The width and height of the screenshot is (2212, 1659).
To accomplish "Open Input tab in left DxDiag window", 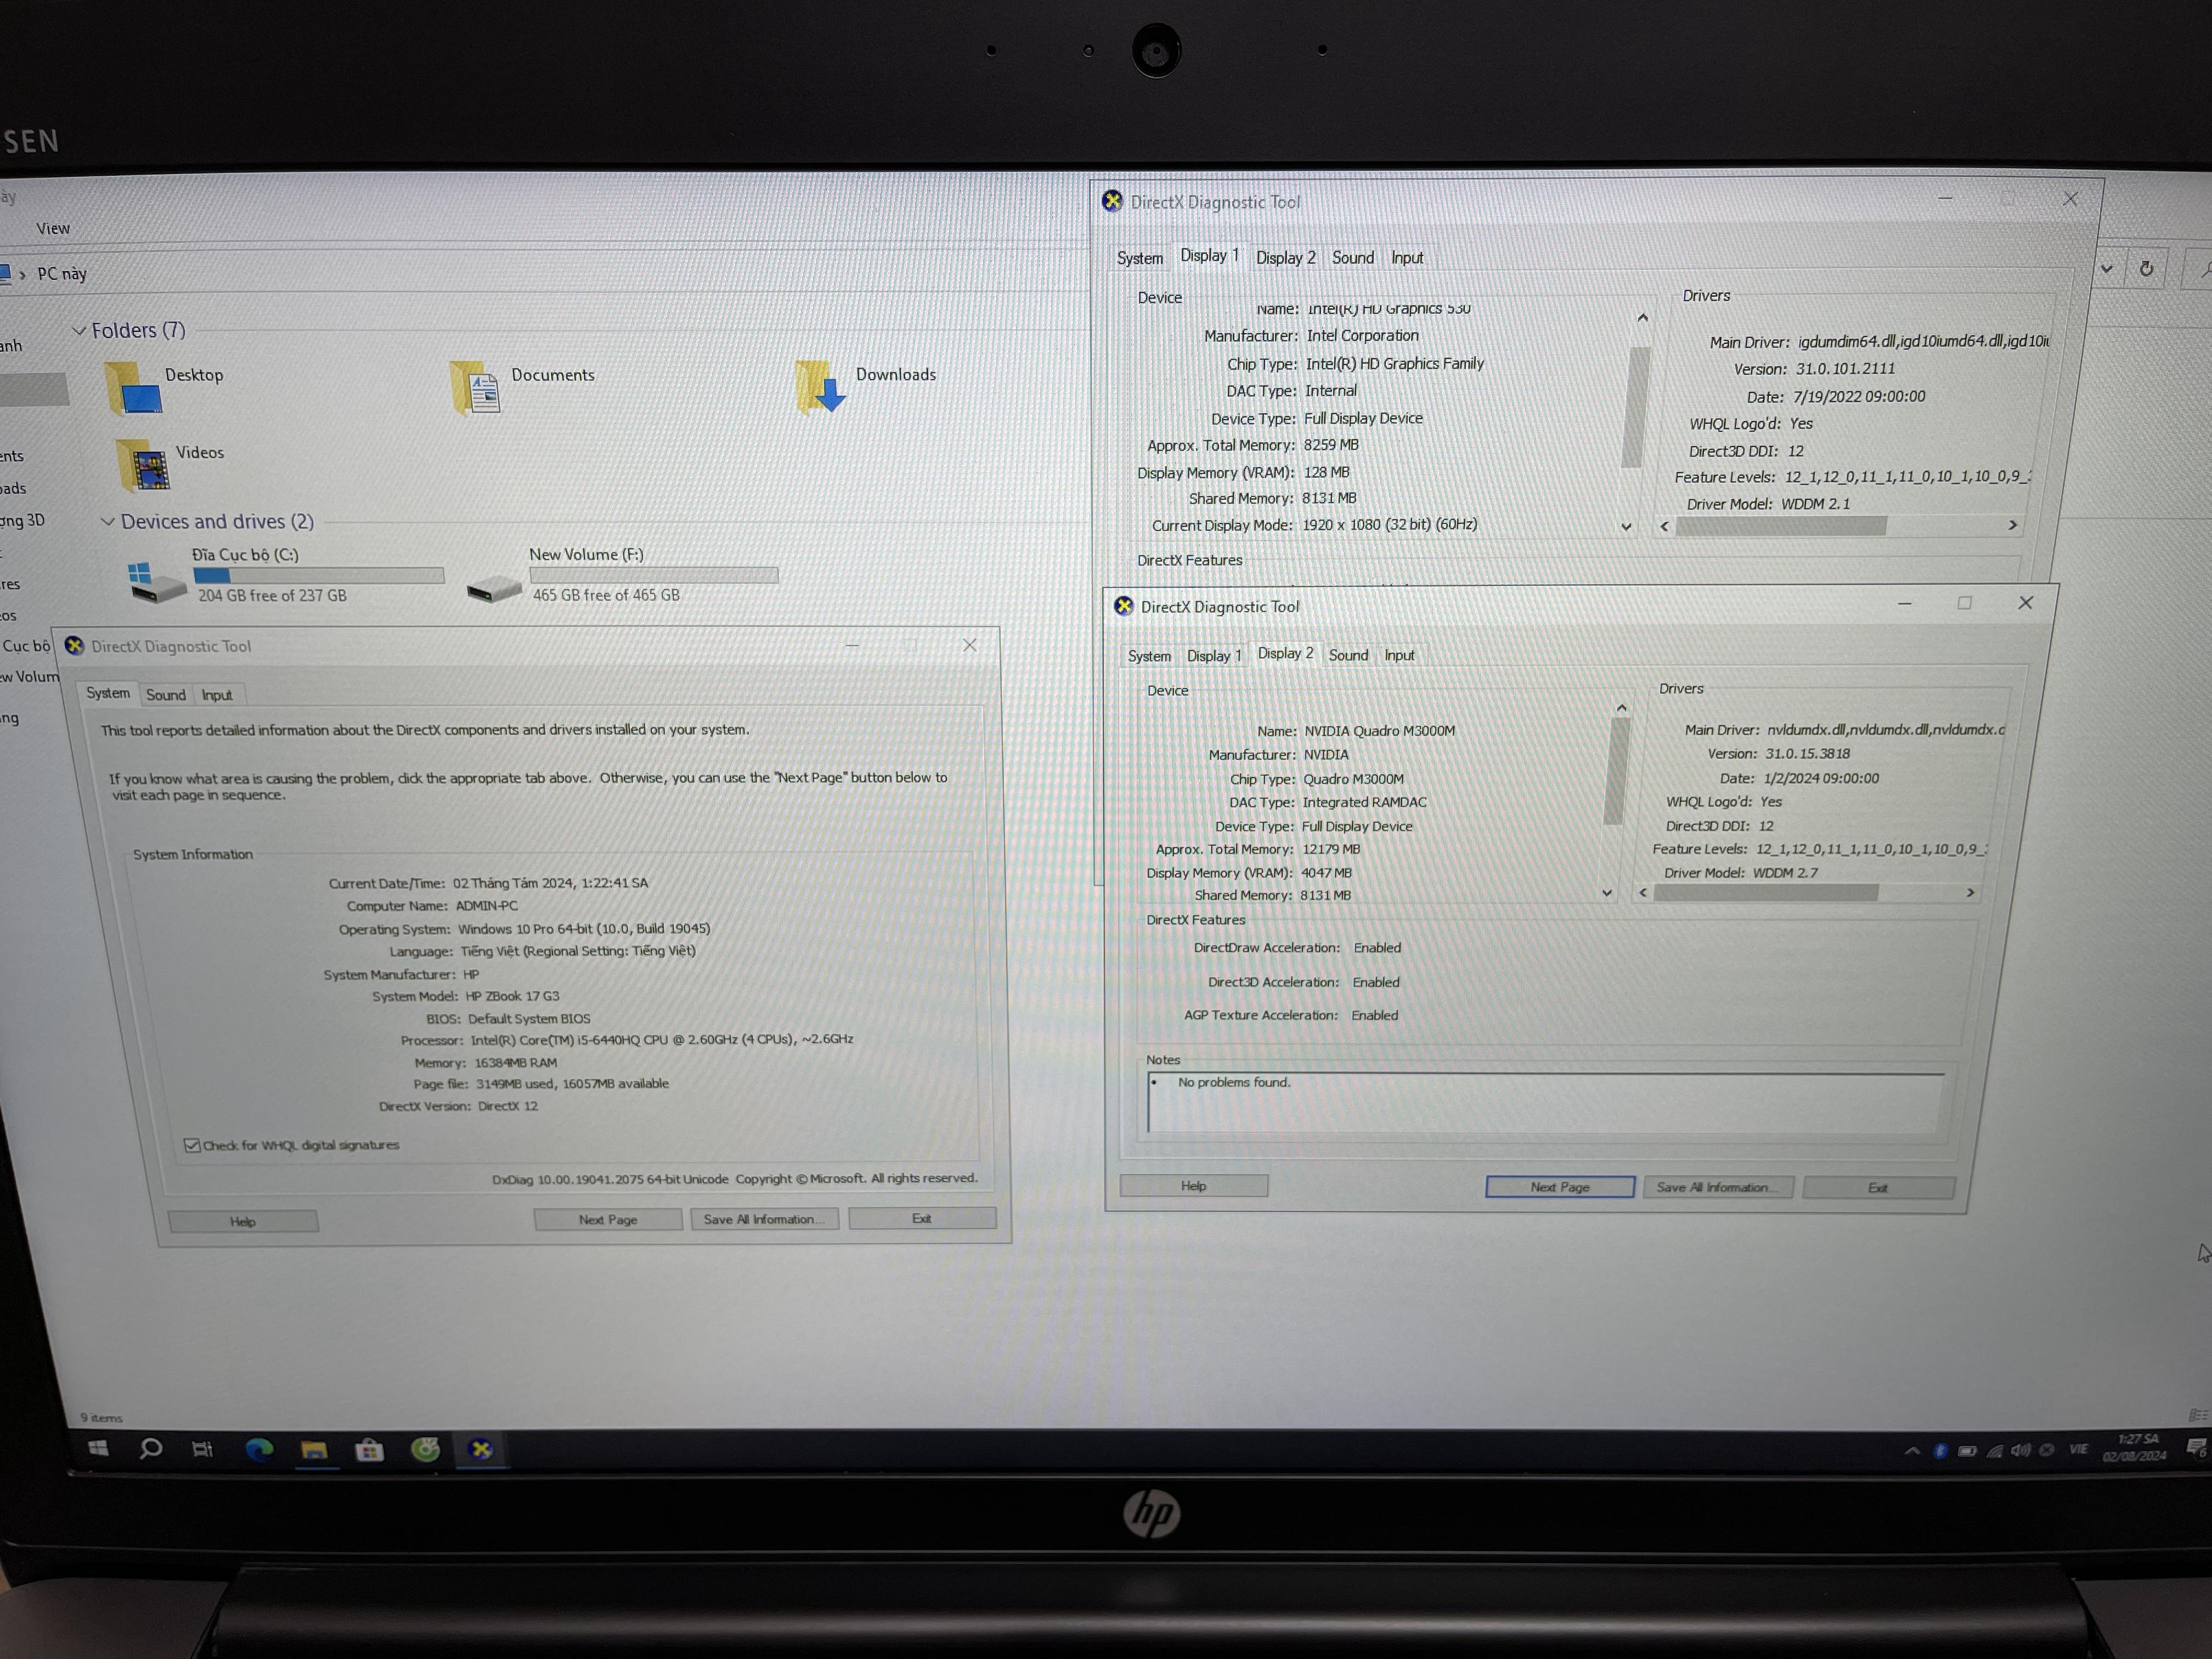I will click(217, 695).
